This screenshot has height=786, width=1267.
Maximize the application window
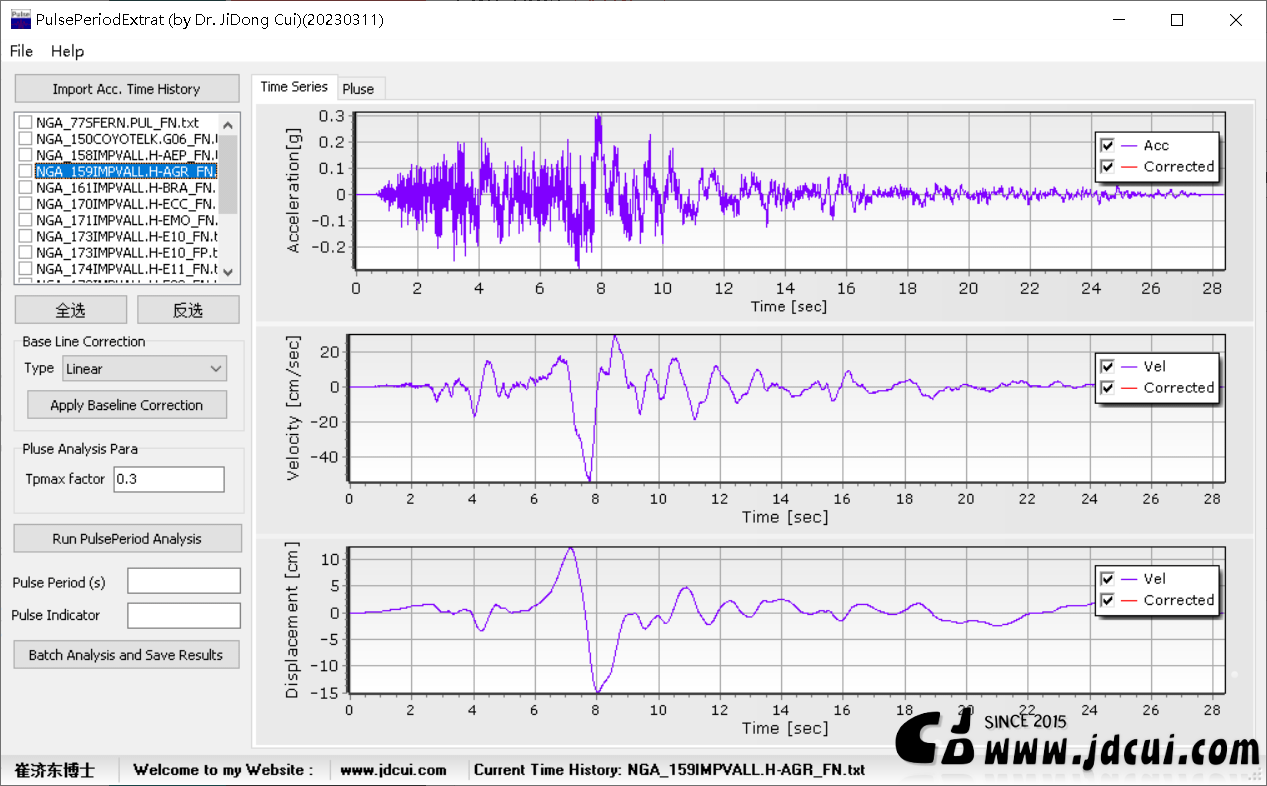[1177, 20]
